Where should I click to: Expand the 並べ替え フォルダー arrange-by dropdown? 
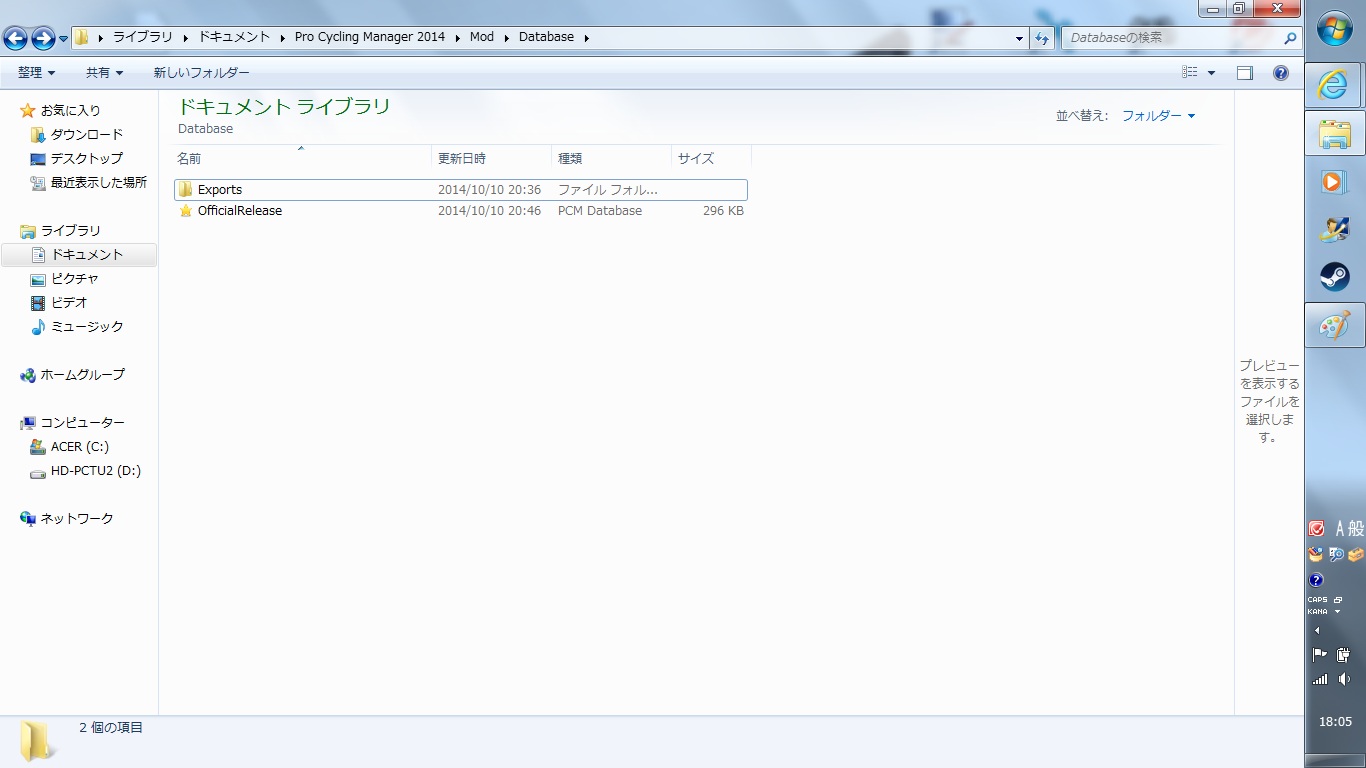click(1158, 116)
